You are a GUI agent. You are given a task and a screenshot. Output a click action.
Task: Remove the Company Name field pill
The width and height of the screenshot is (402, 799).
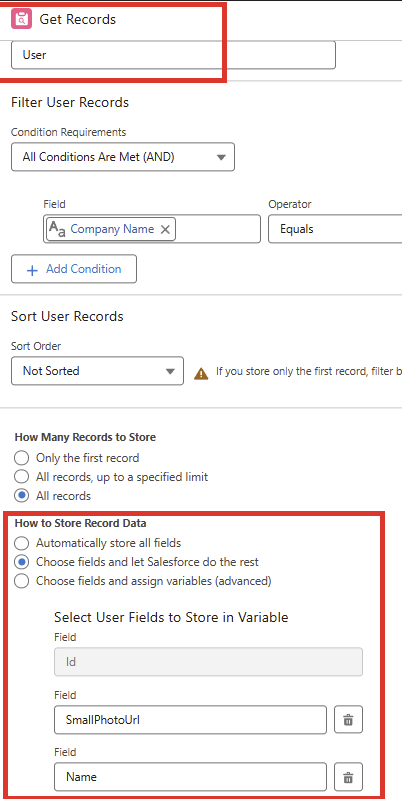pyautogui.click(x=165, y=230)
